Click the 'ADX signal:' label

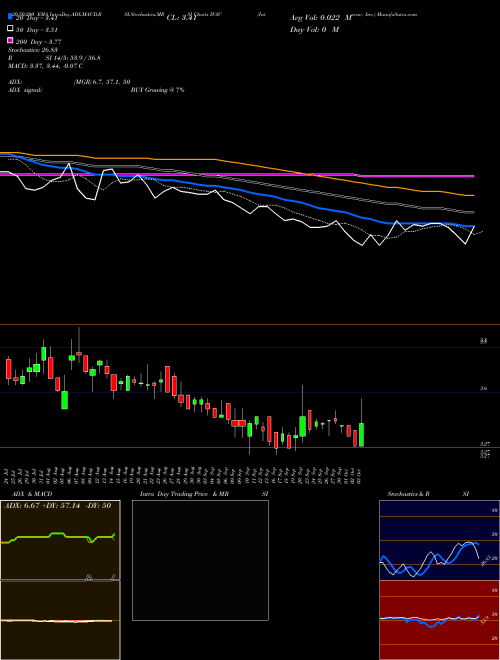click(25, 90)
